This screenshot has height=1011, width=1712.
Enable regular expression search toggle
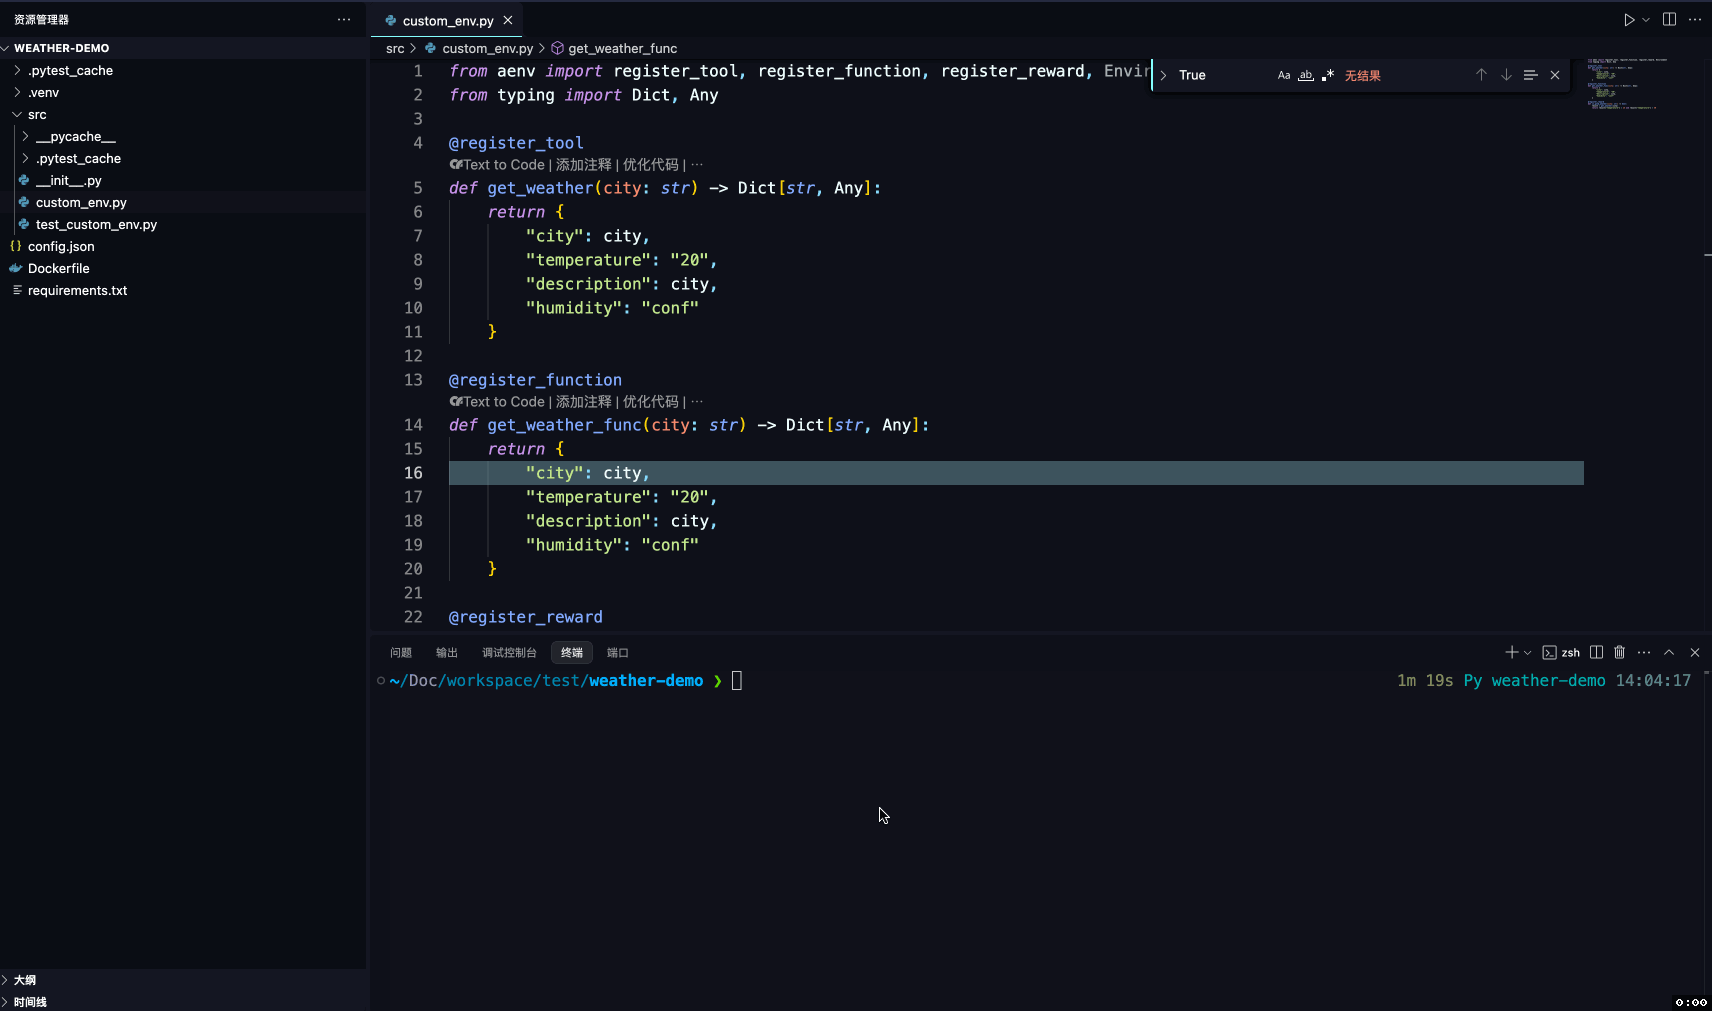pos(1328,75)
